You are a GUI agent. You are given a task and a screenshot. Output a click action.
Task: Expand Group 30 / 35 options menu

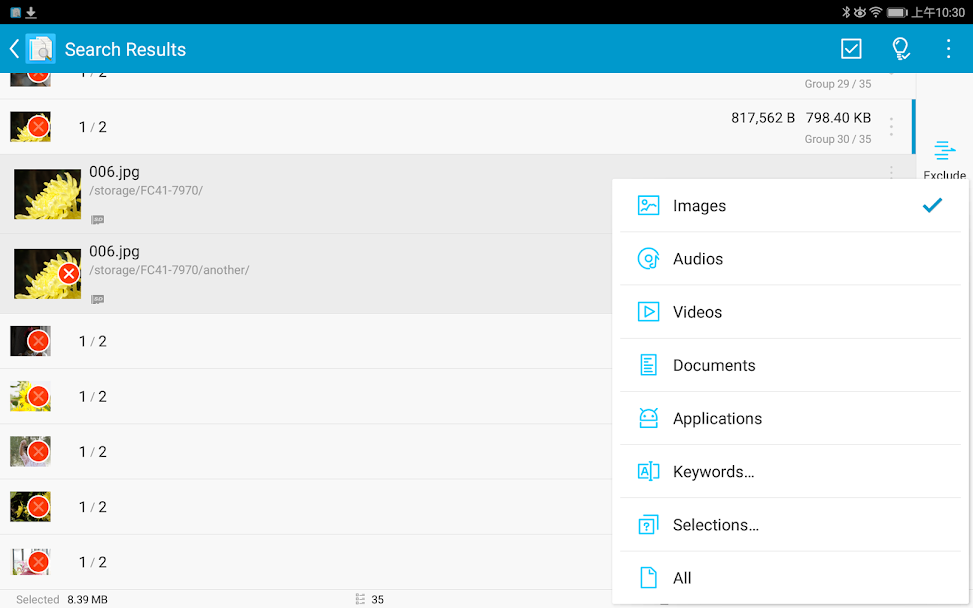891,127
